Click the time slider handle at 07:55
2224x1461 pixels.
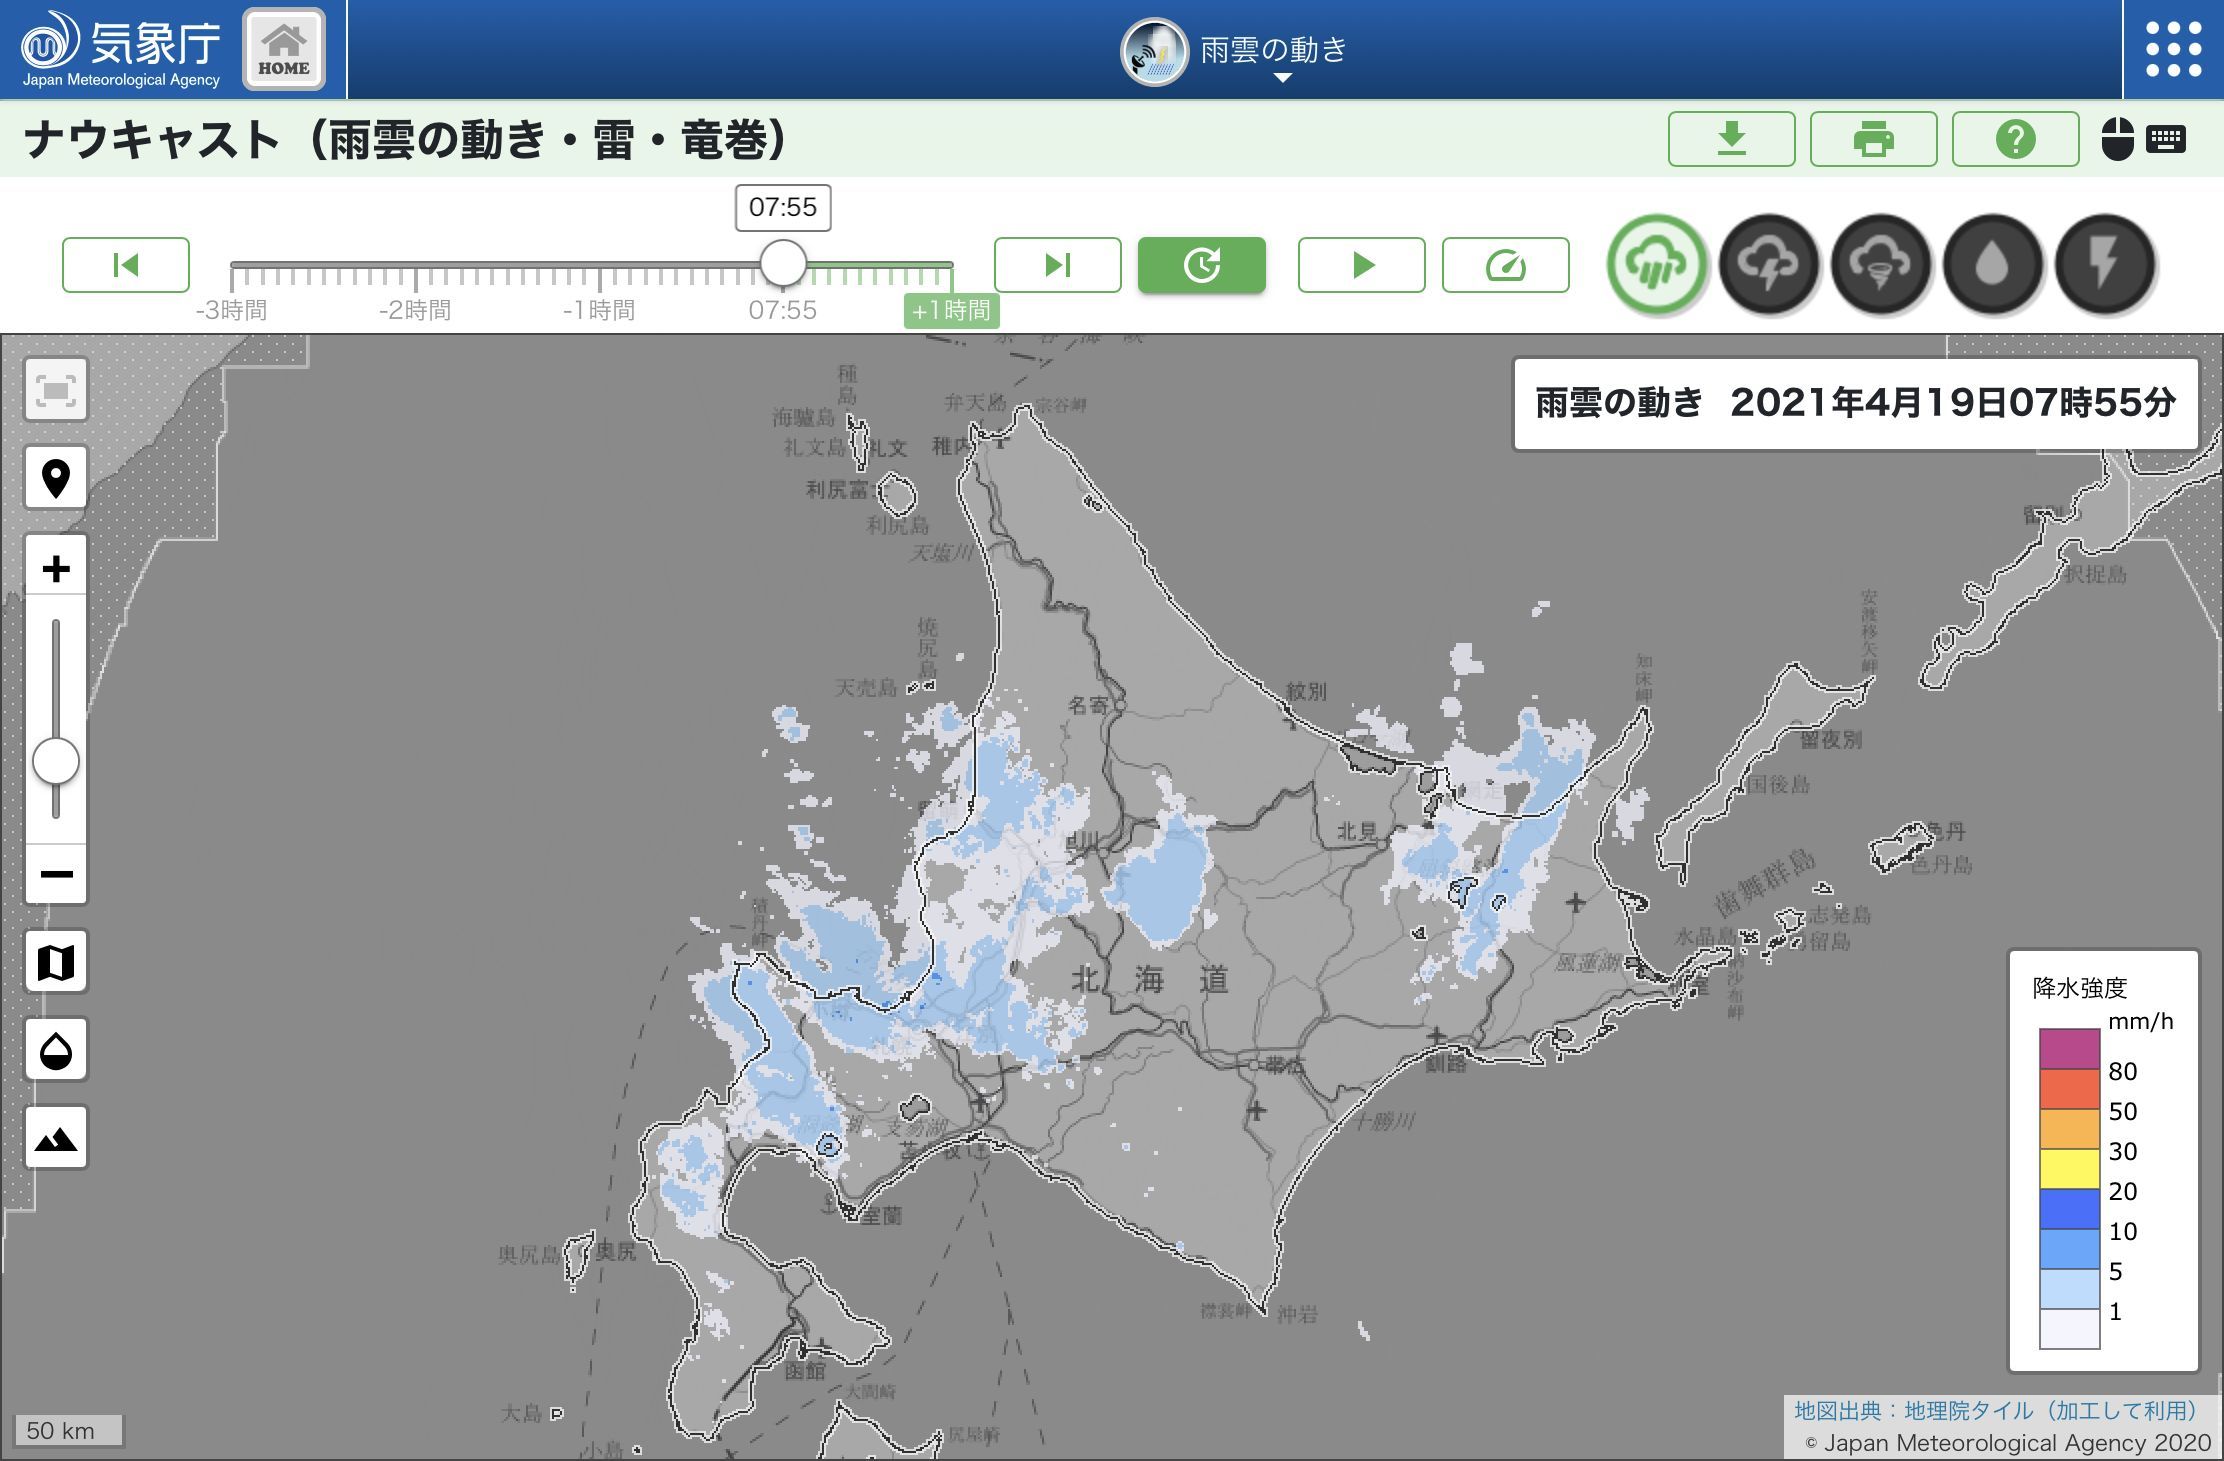coord(783,263)
